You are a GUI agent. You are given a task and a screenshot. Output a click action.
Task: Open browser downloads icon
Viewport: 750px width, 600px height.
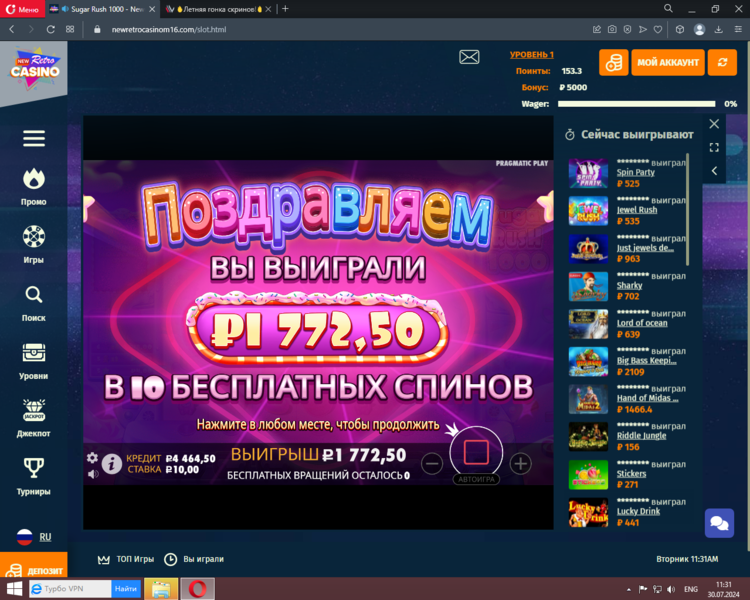(x=718, y=29)
